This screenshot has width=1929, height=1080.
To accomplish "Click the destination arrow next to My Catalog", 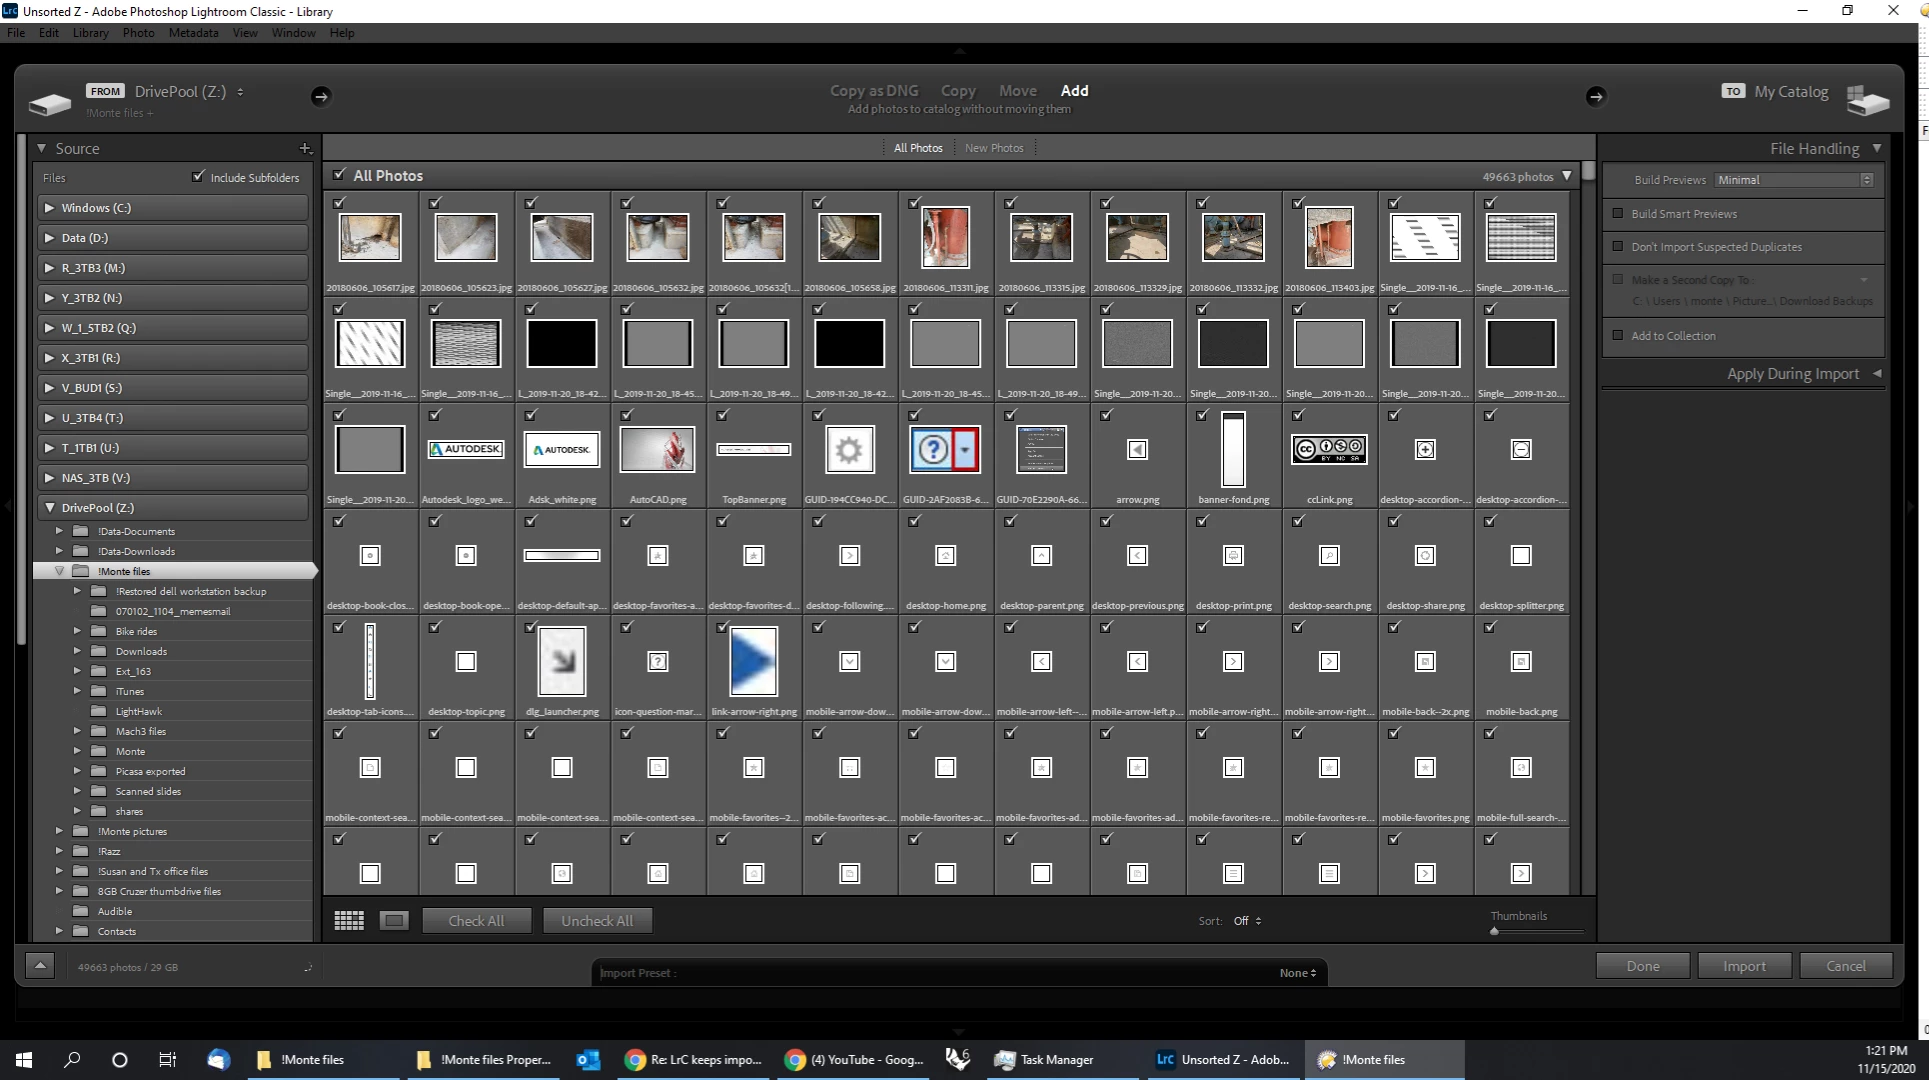I will [x=1595, y=96].
